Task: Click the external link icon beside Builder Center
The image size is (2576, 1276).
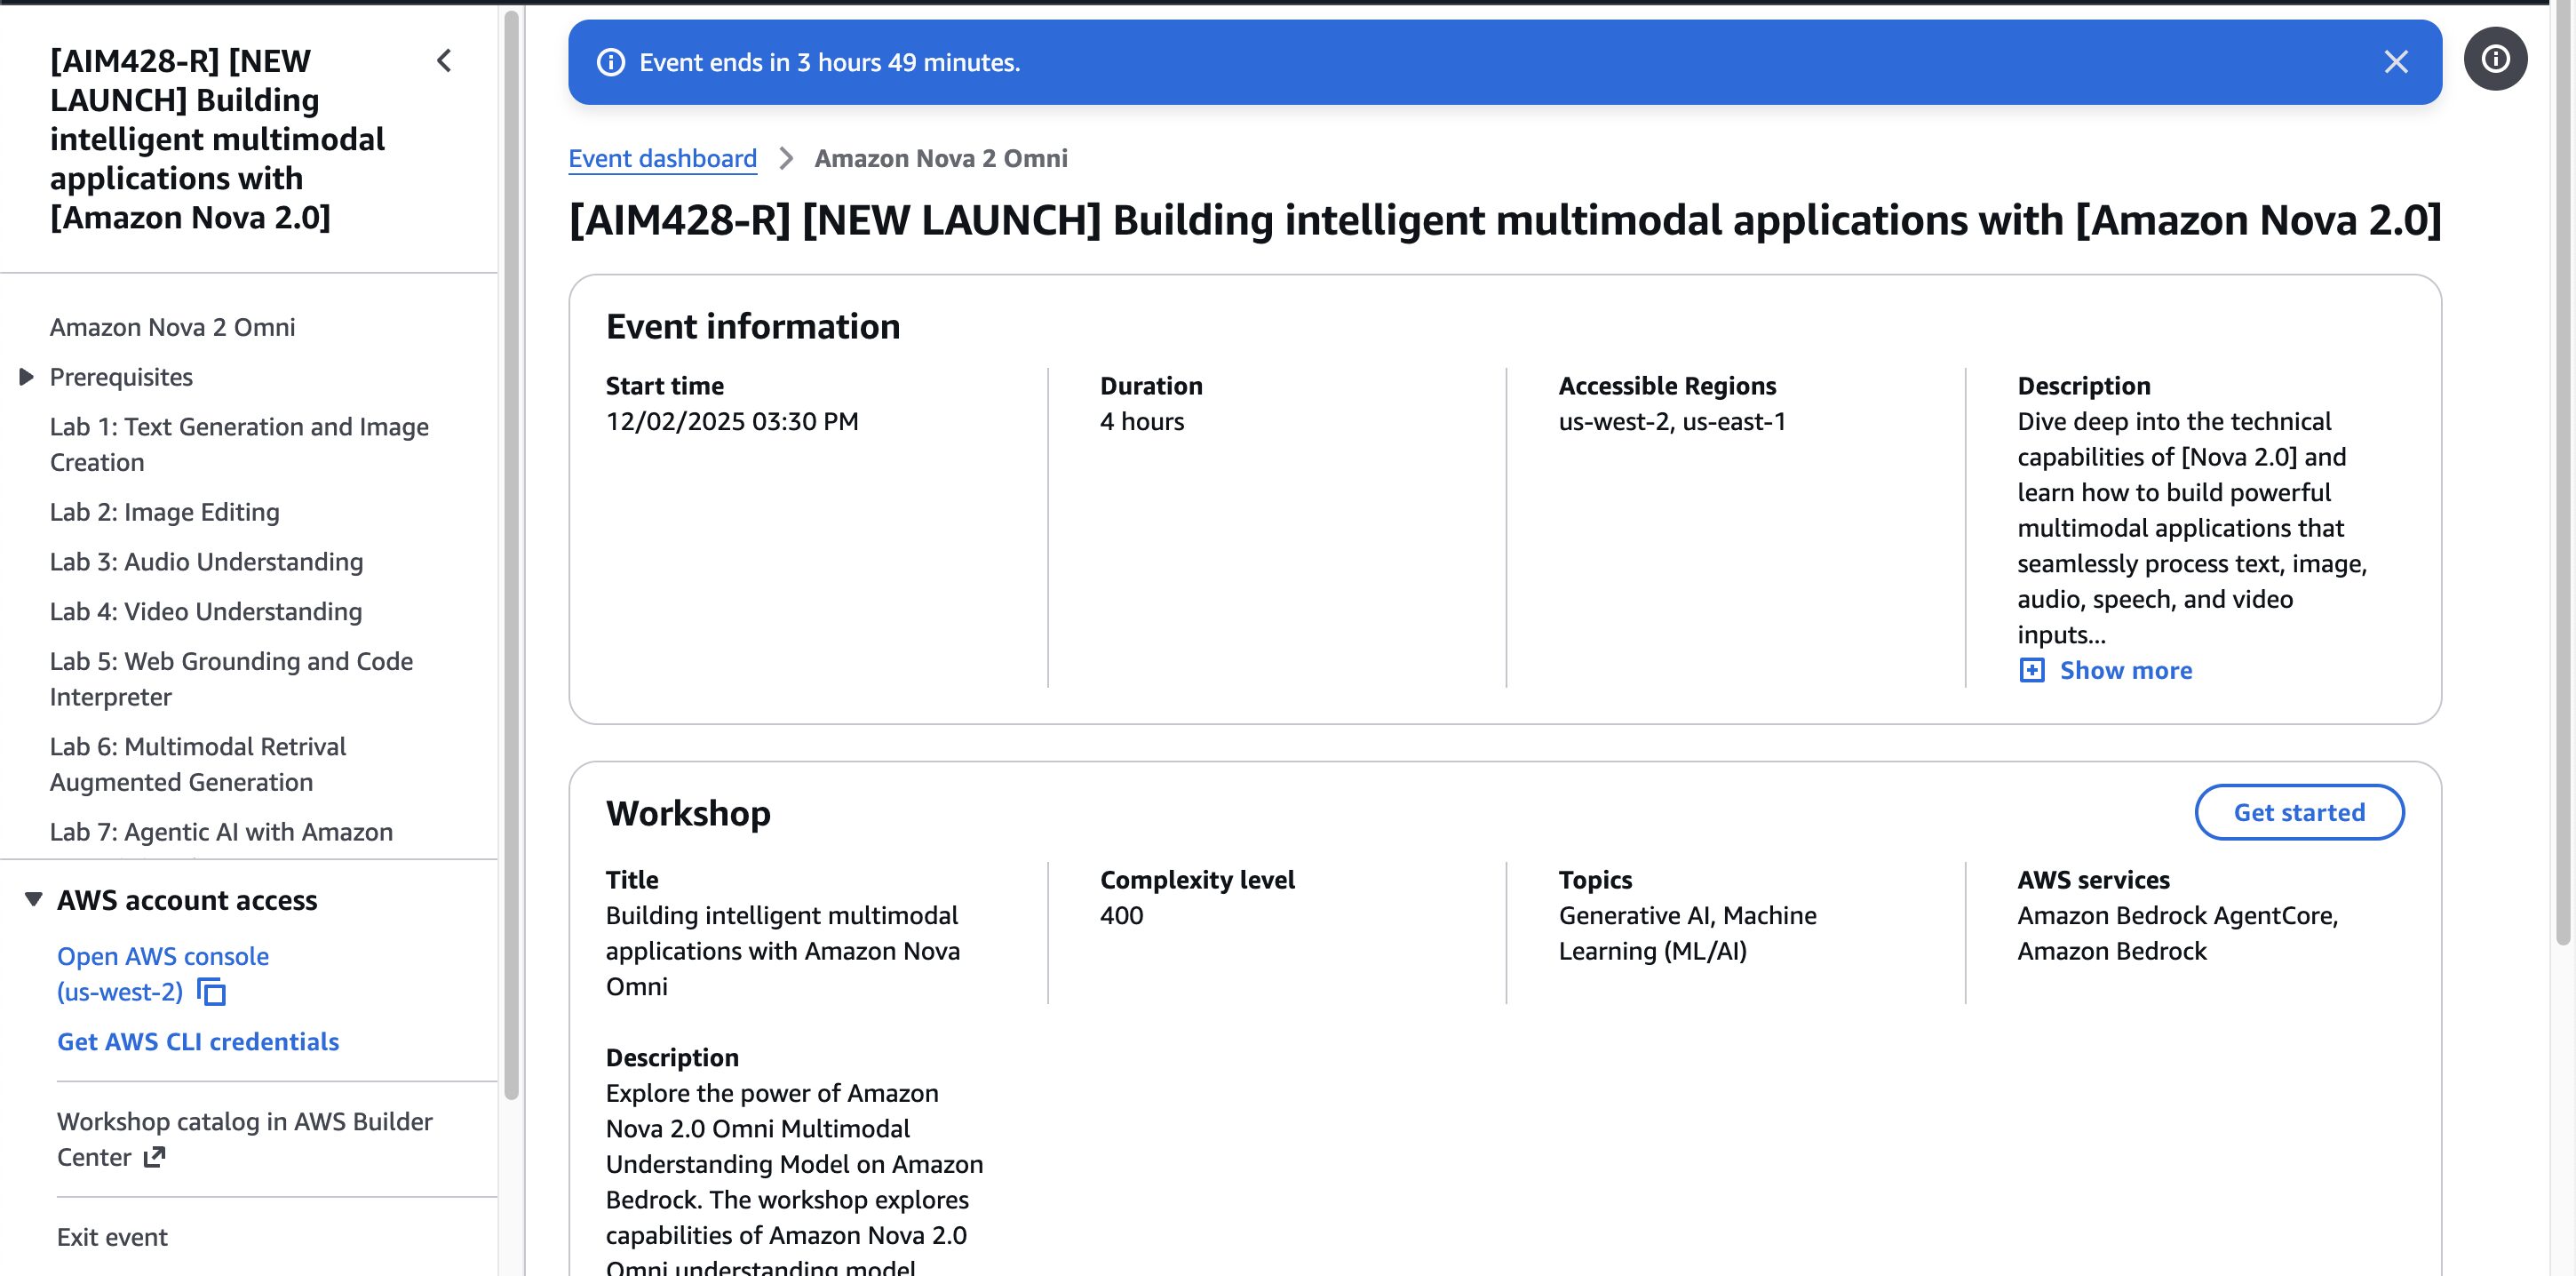Action: pyautogui.click(x=154, y=1157)
